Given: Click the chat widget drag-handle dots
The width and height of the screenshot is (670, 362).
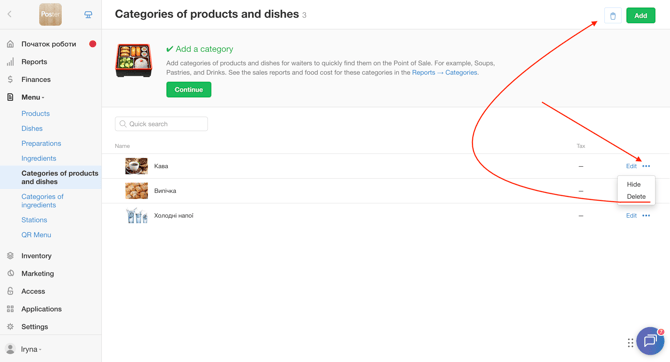Looking at the screenshot, I should (630, 343).
